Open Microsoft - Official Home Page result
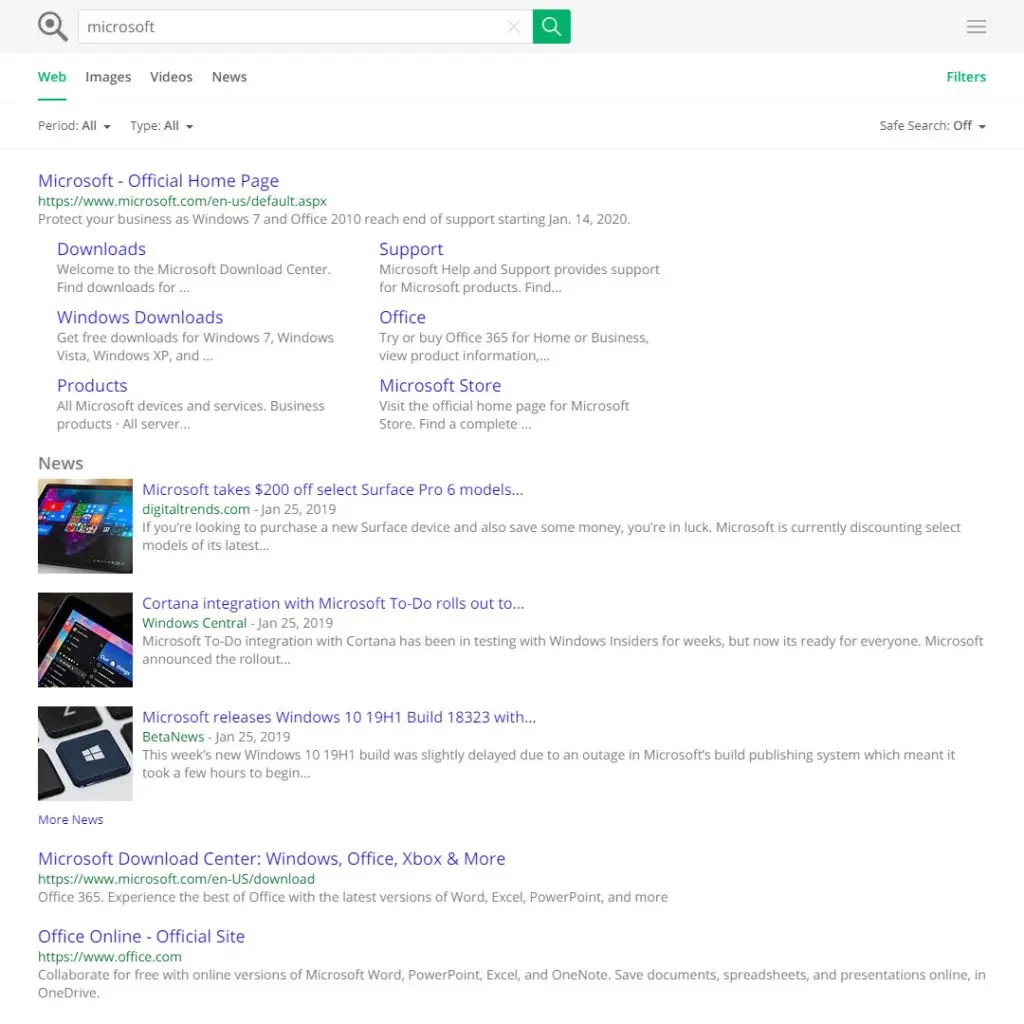 [x=158, y=181]
